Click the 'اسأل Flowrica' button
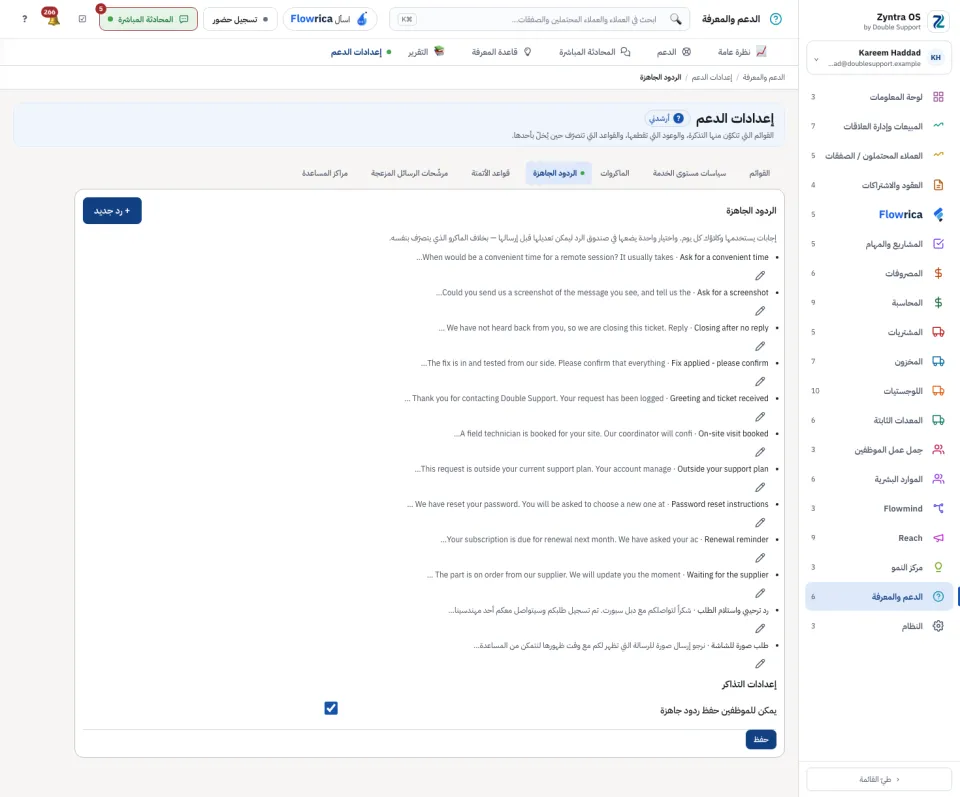Viewport: 960px width, 797px height. click(x=329, y=19)
